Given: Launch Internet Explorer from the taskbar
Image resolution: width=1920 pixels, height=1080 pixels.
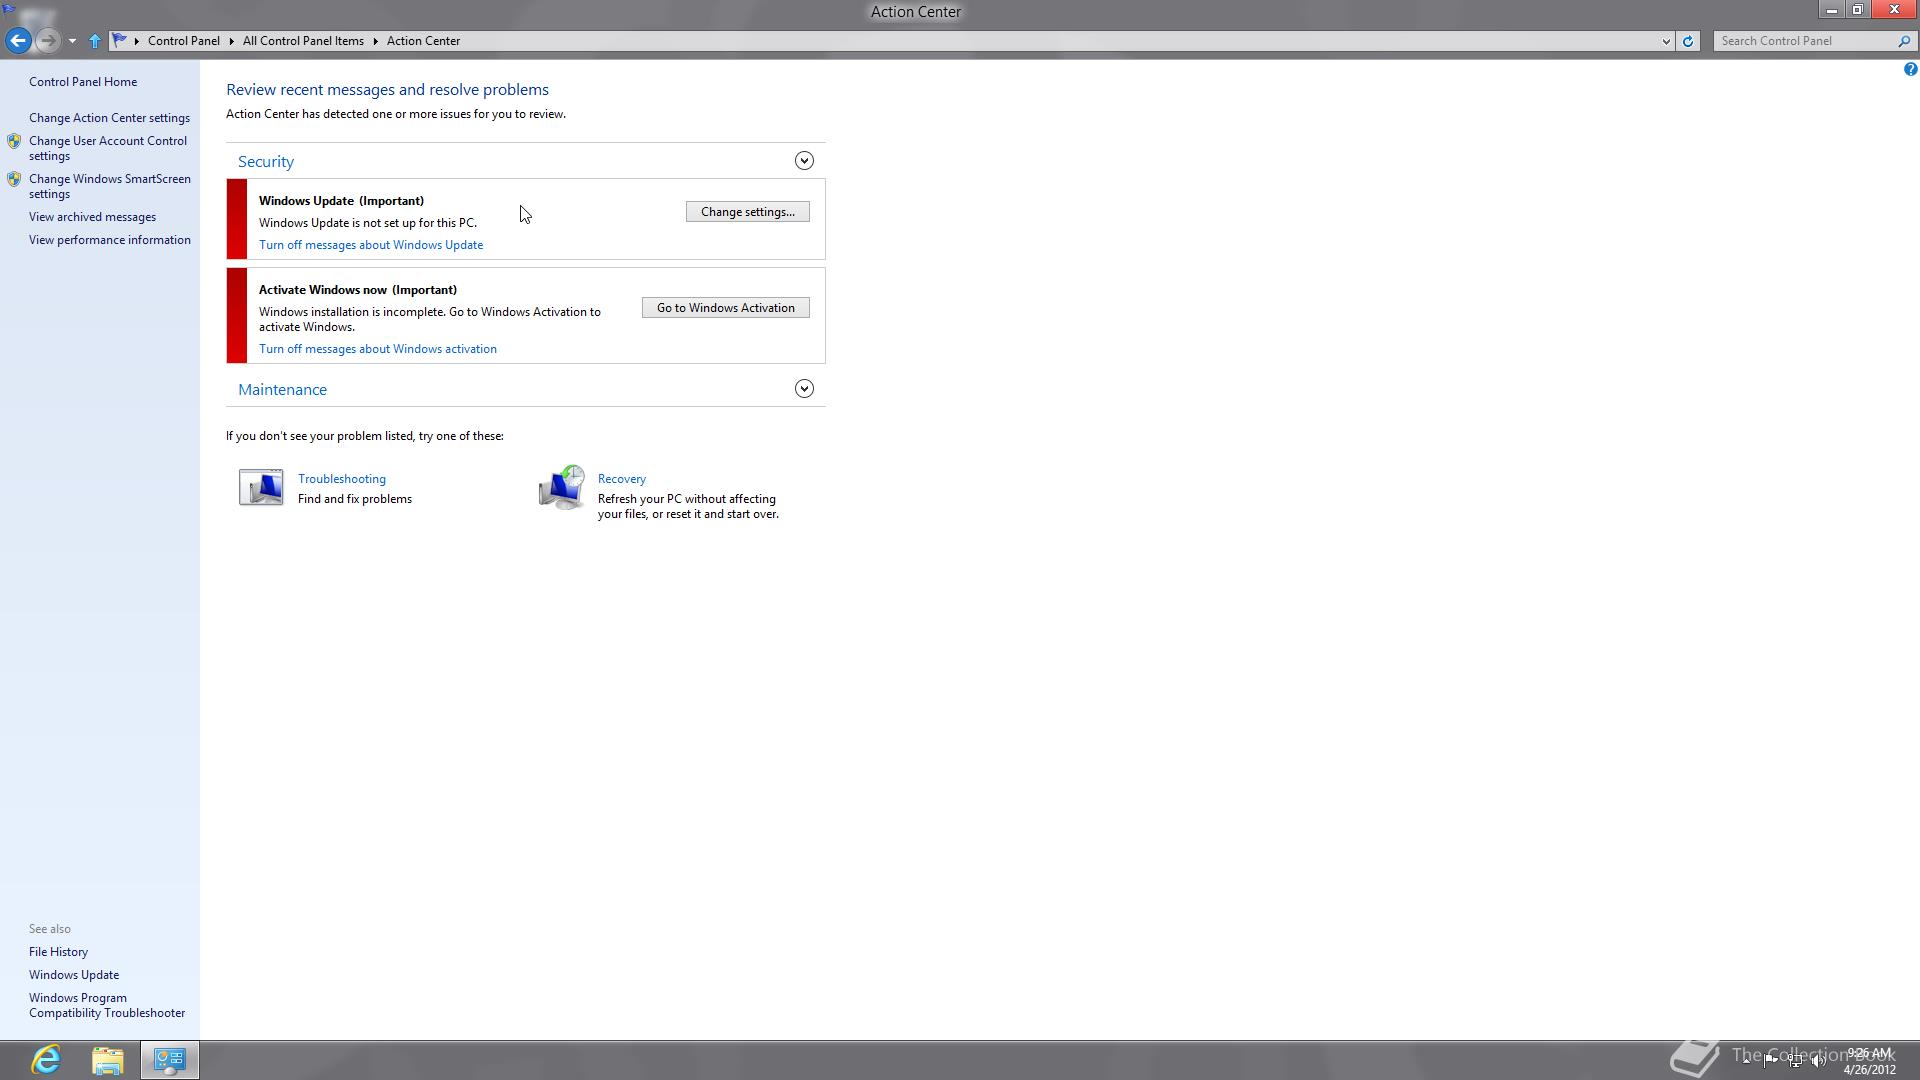Looking at the screenshot, I should (x=46, y=1060).
